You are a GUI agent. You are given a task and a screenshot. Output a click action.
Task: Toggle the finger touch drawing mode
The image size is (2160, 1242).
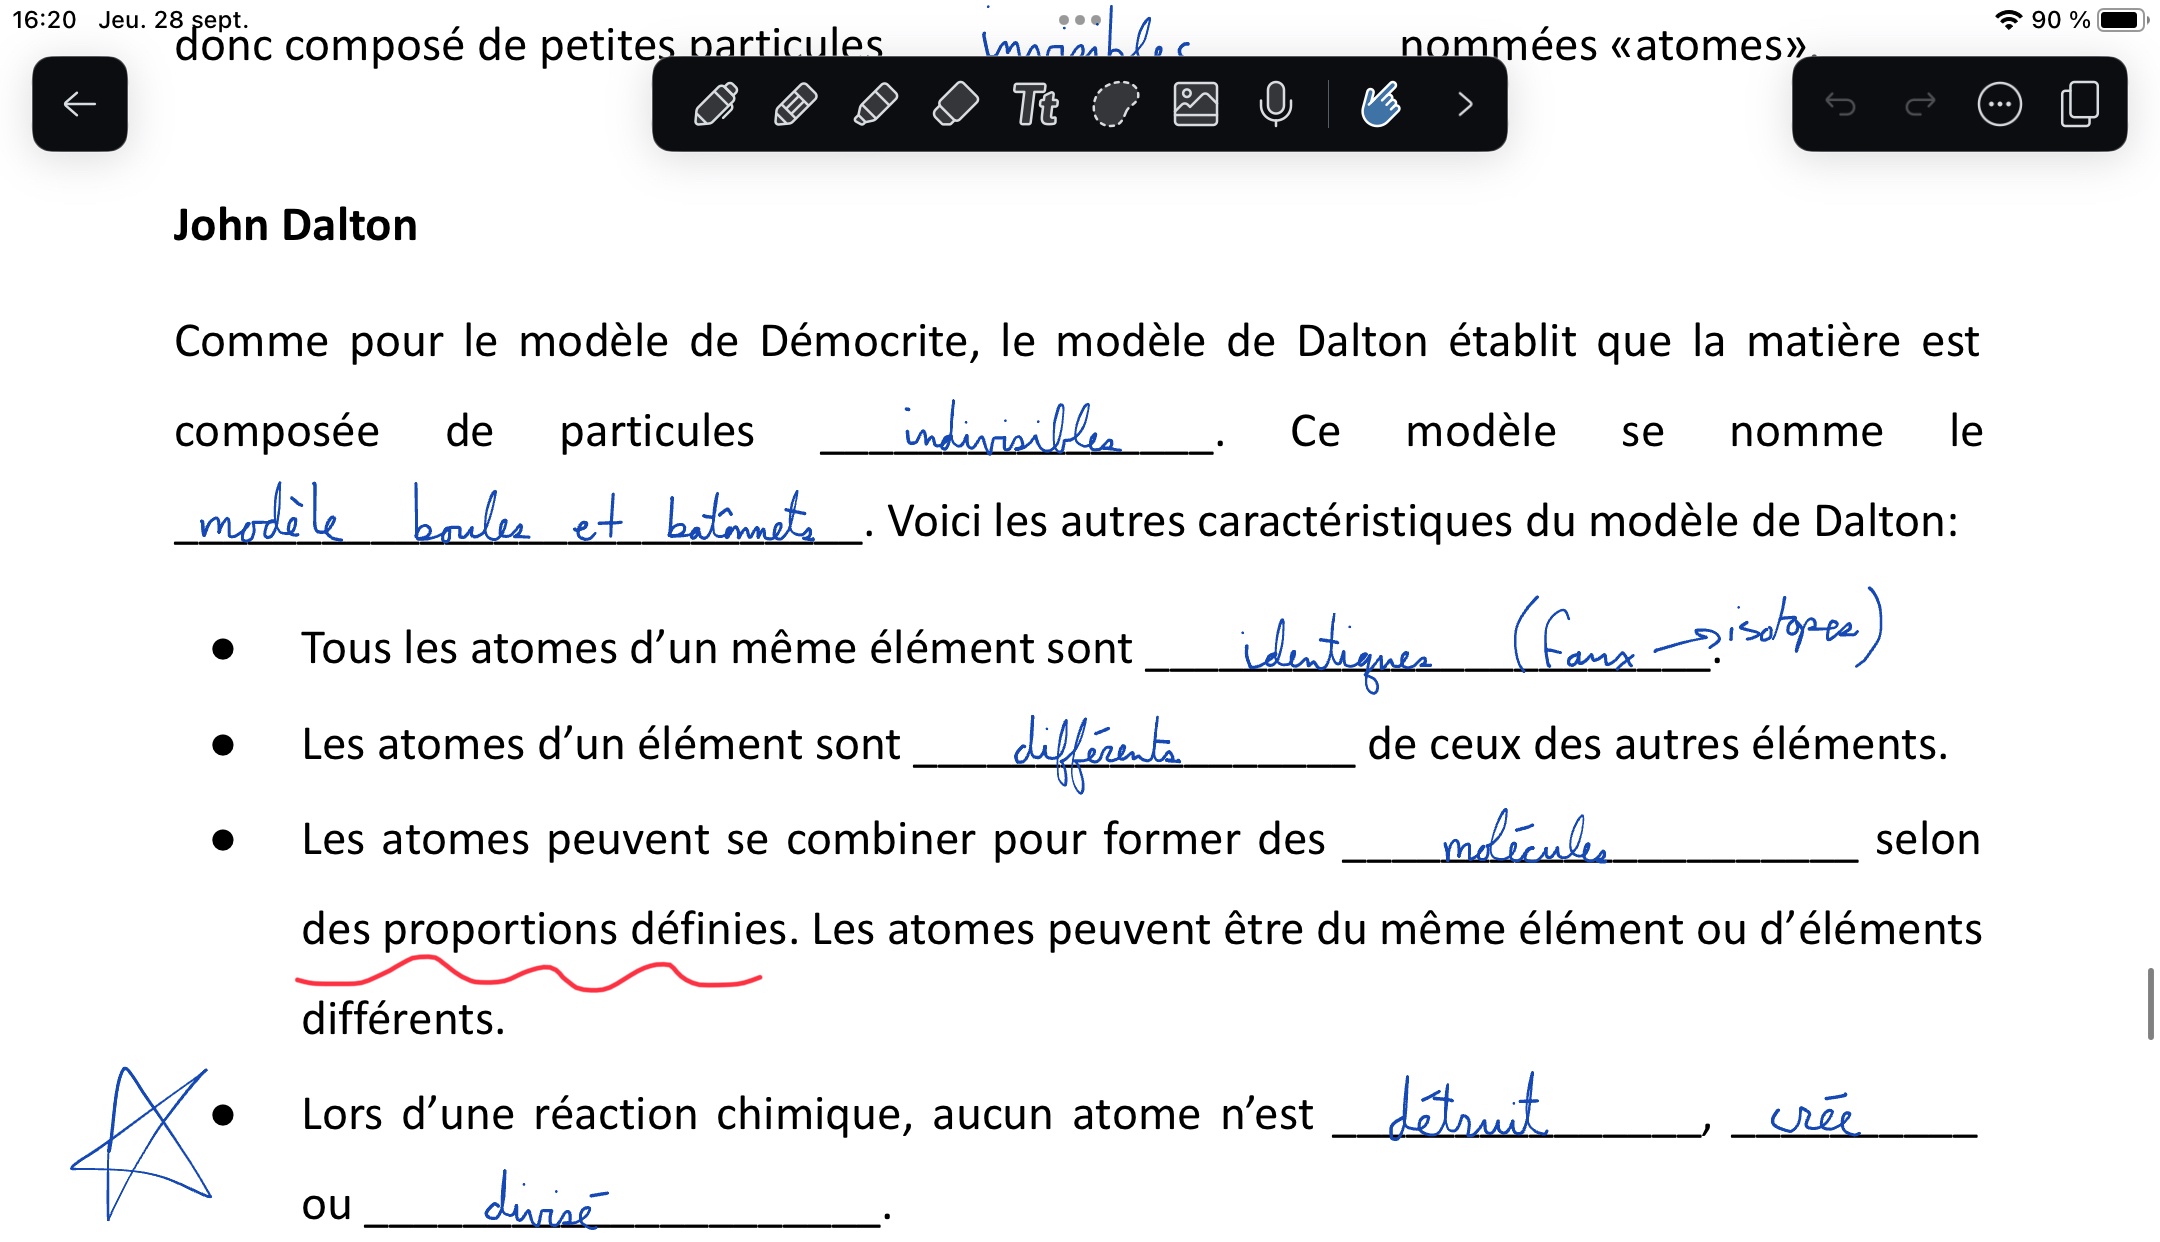pyautogui.click(x=1380, y=104)
